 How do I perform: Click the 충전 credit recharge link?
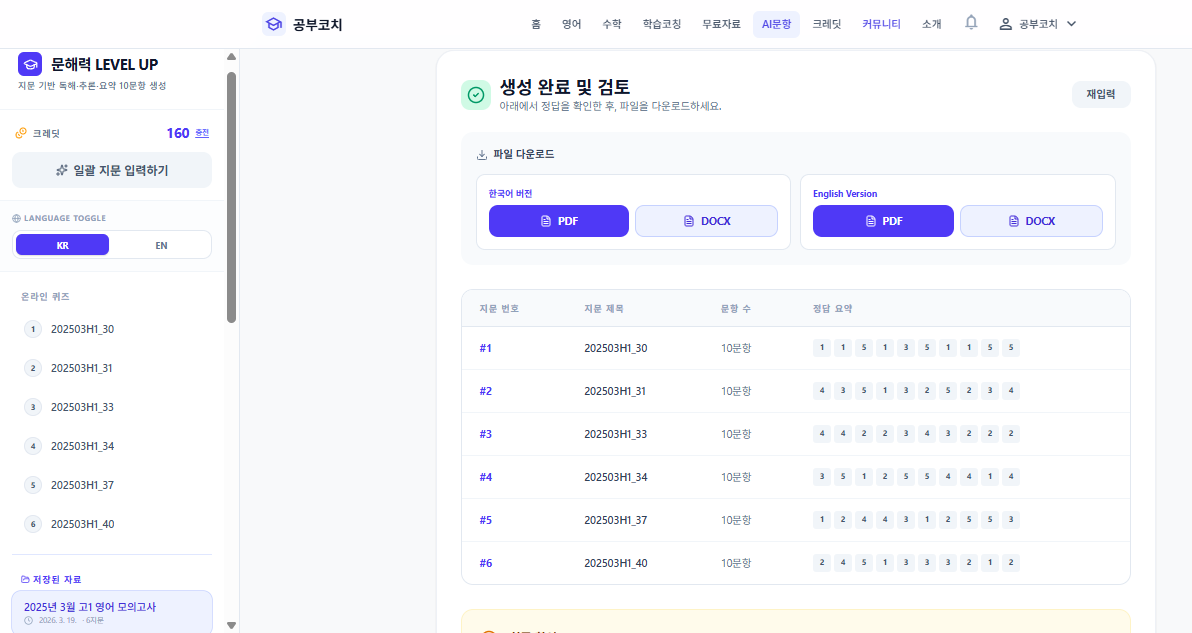pos(202,133)
